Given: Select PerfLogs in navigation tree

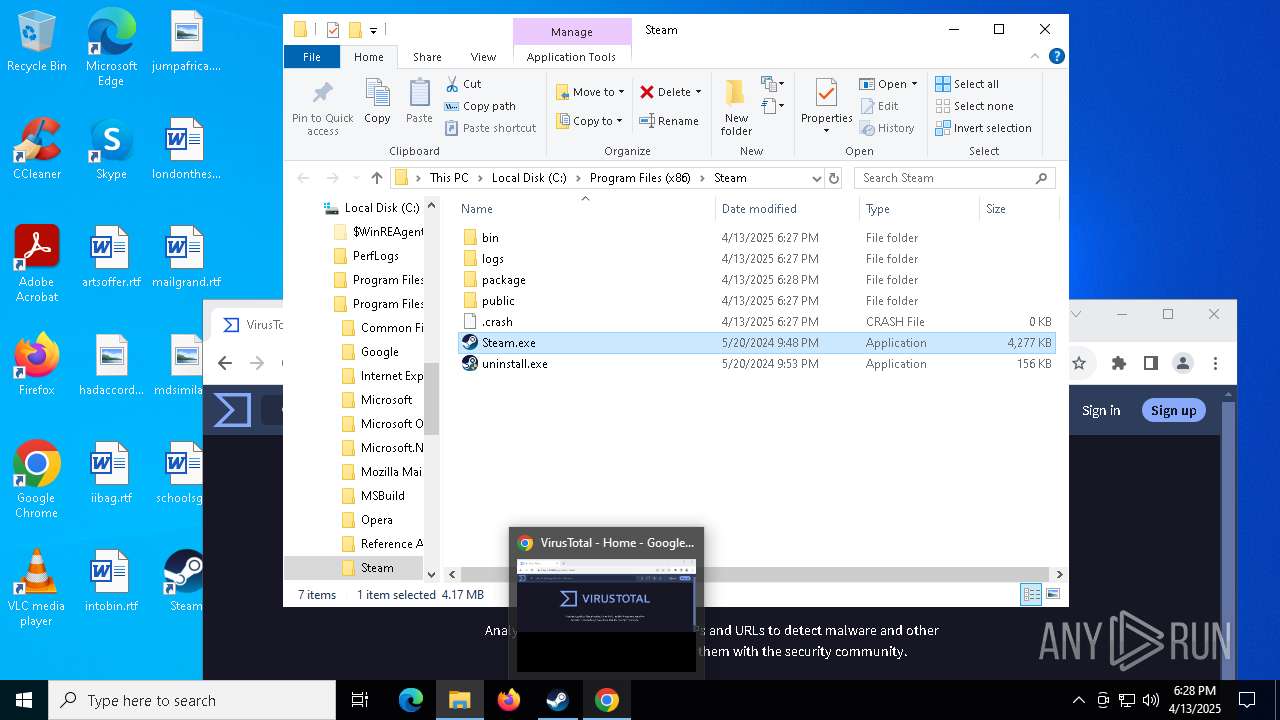Looking at the screenshot, I should pyautogui.click(x=376, y=256).
